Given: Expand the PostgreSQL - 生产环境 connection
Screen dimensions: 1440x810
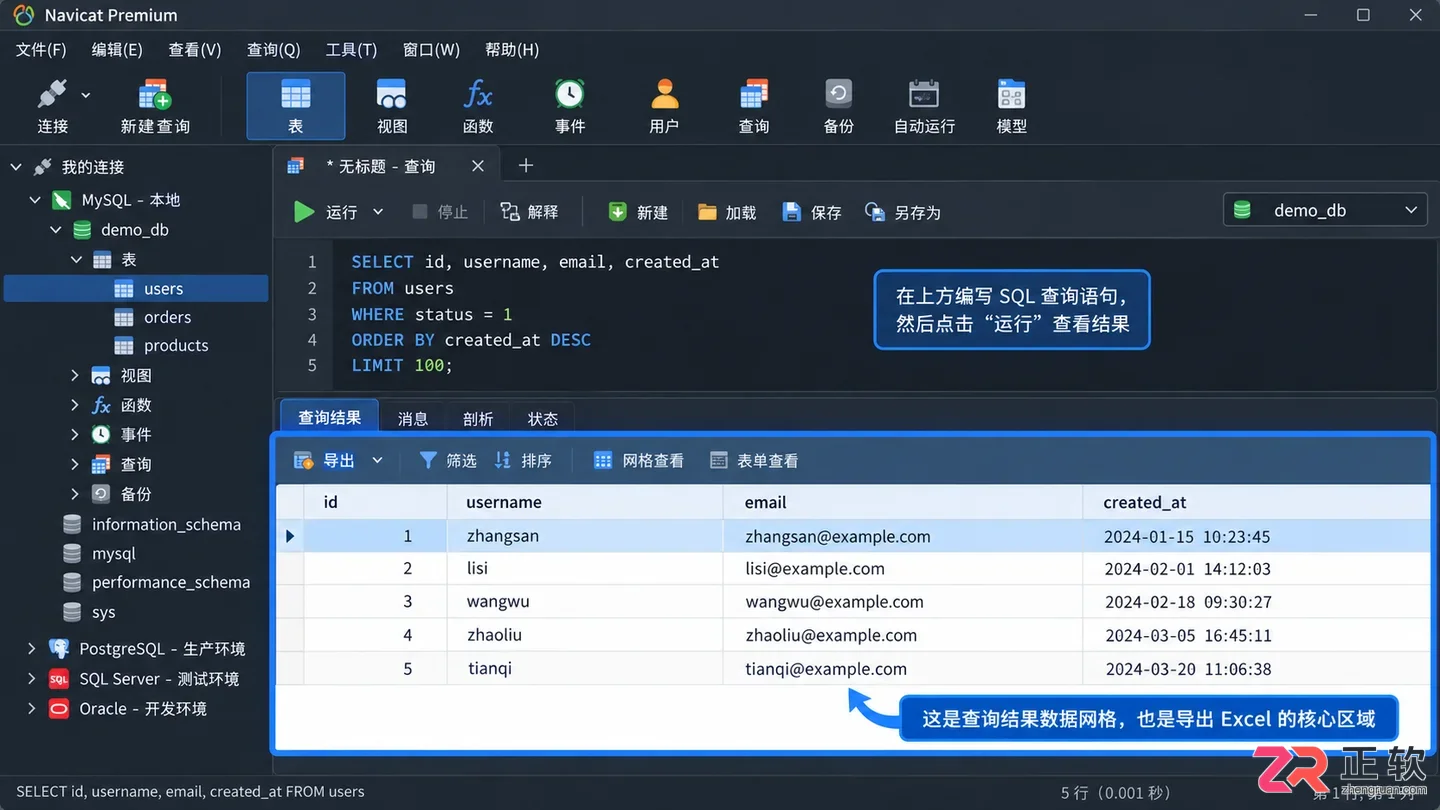Looking at the screenshot, I should (x=32, y=649).
